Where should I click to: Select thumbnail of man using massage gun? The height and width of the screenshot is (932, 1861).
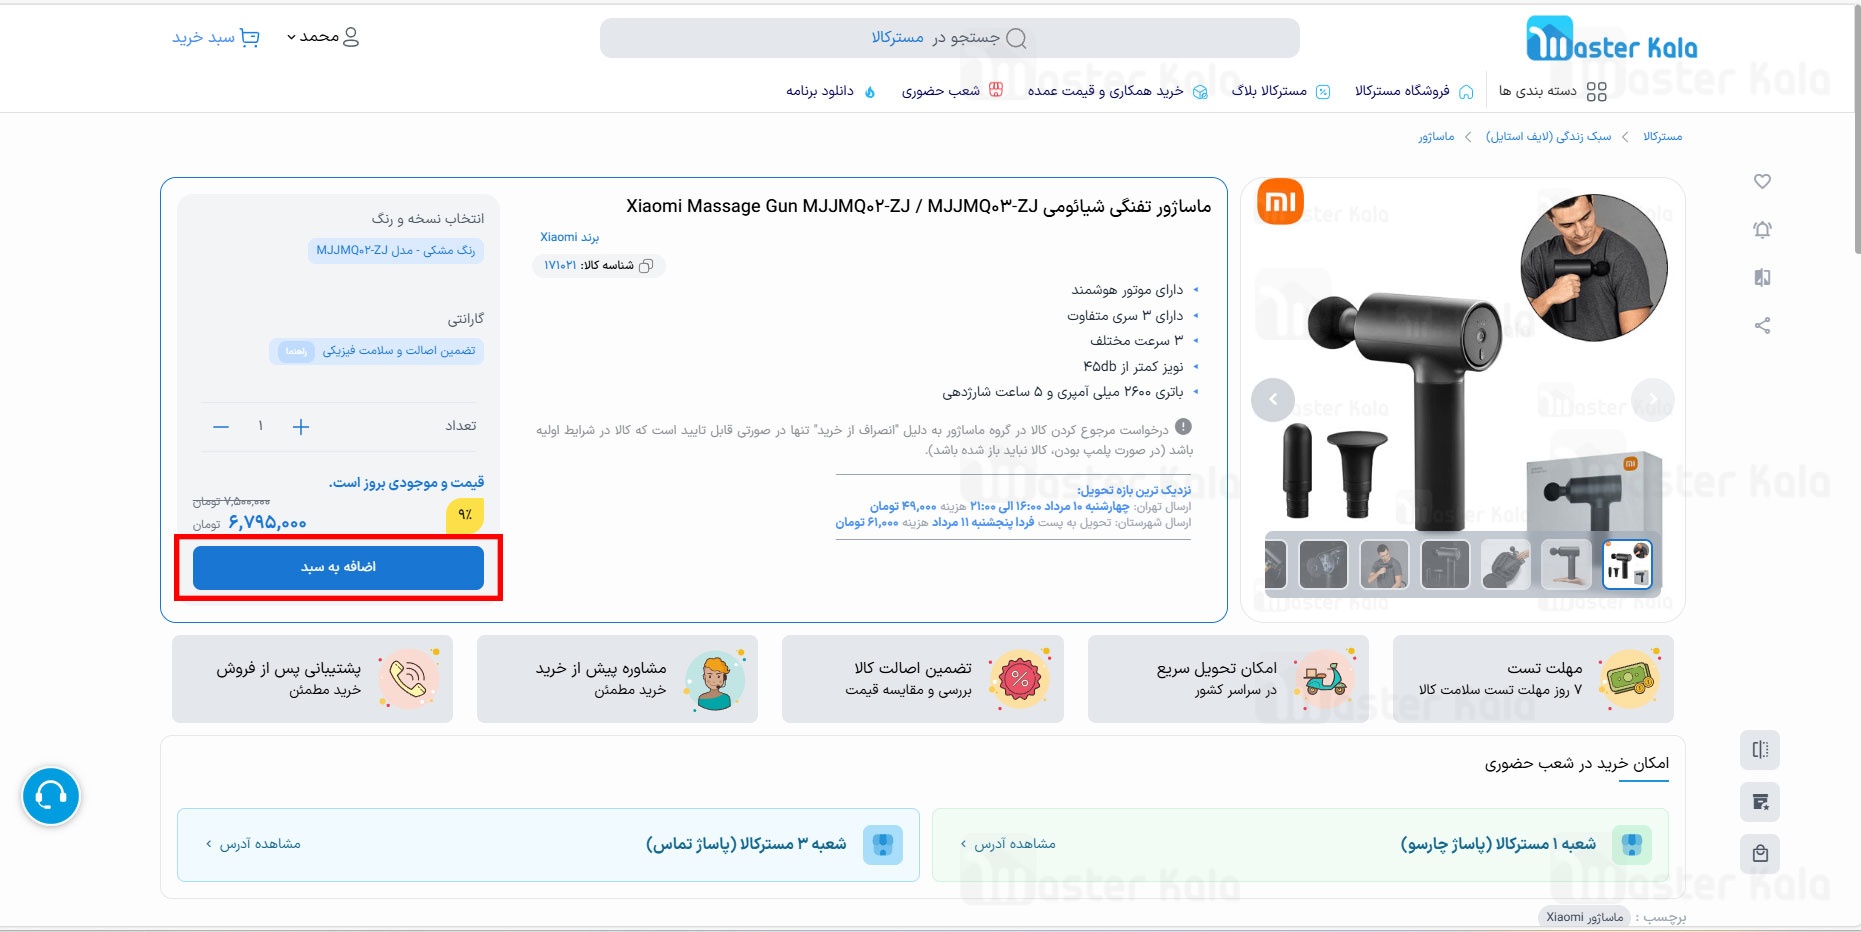tap(1384, 565)
